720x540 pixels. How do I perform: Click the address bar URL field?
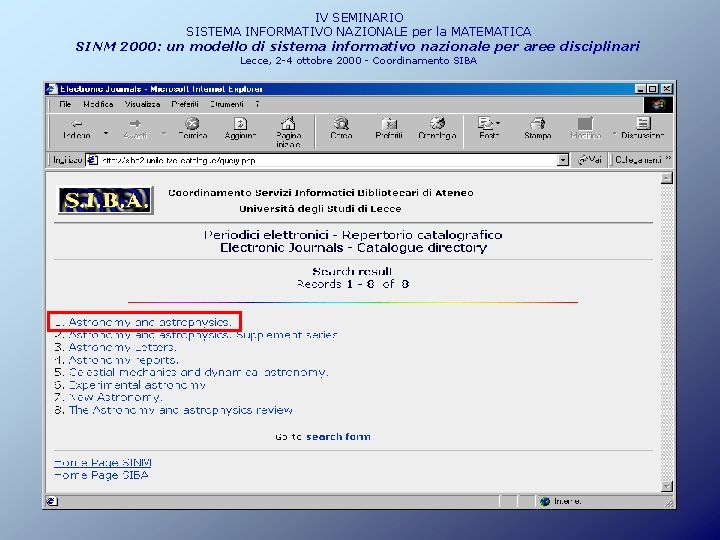click(327, 160)
